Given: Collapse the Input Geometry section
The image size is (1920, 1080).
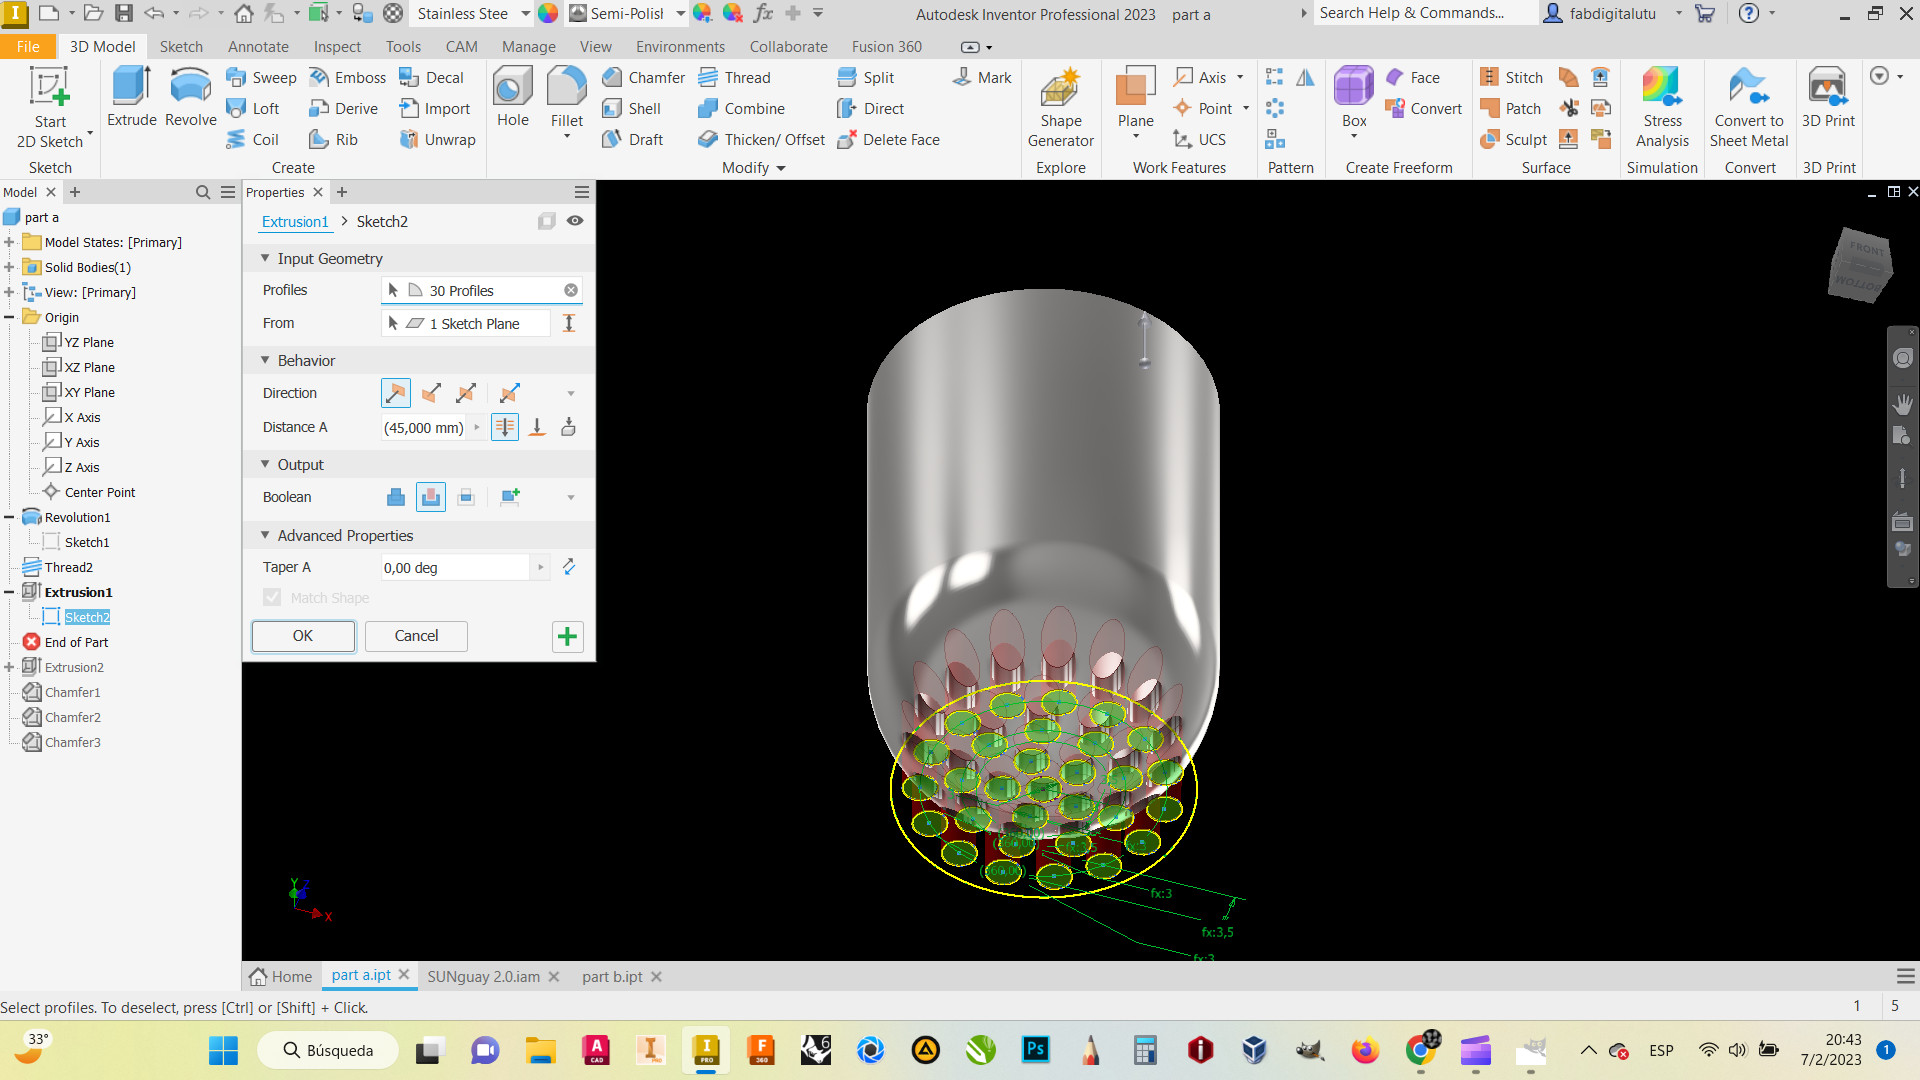Looking at the screenshot, I should pyautogui.click(x=265, y=258).
